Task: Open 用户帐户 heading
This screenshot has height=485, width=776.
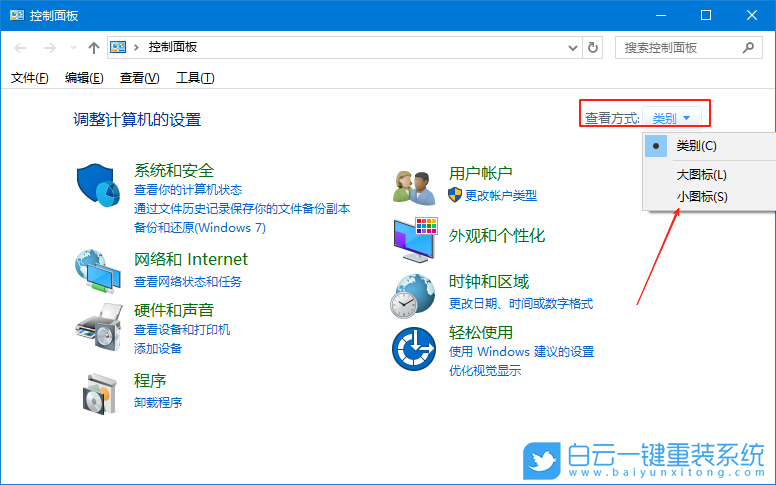Action: pos(480,173)
